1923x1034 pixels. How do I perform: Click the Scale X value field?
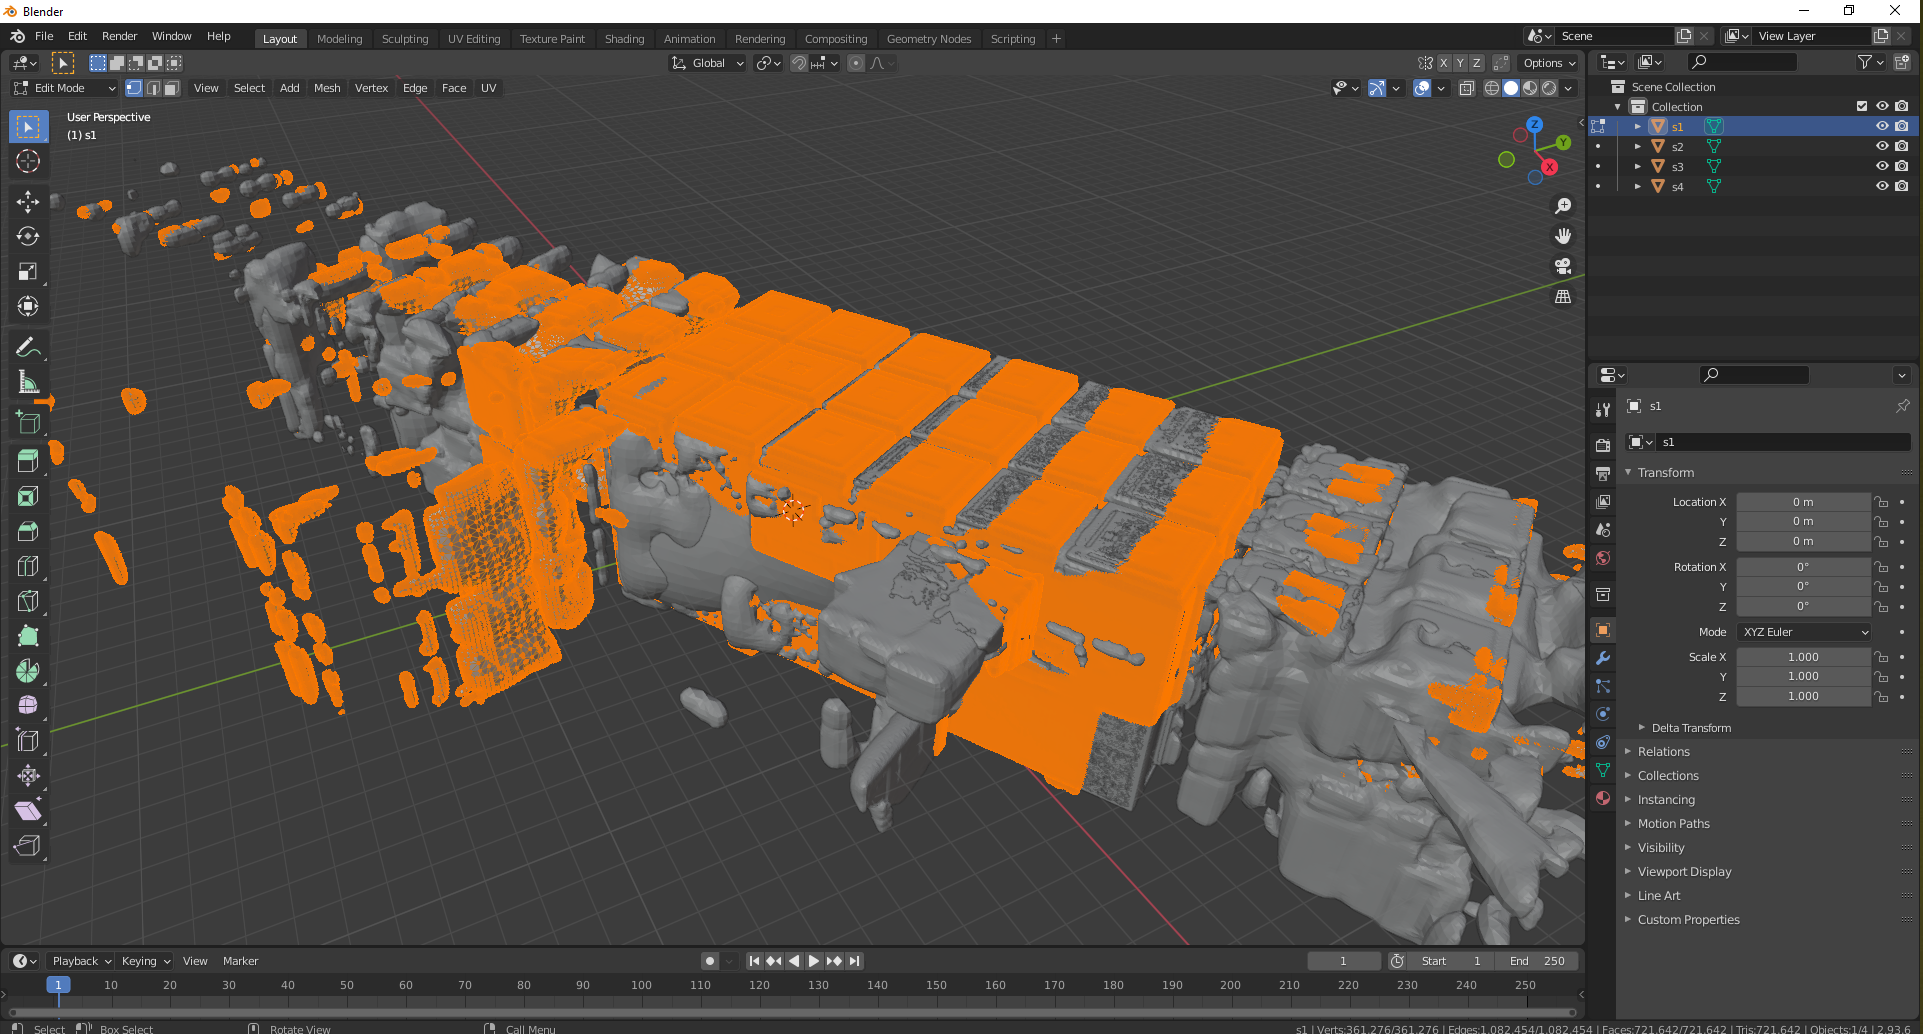(1802, 657)
